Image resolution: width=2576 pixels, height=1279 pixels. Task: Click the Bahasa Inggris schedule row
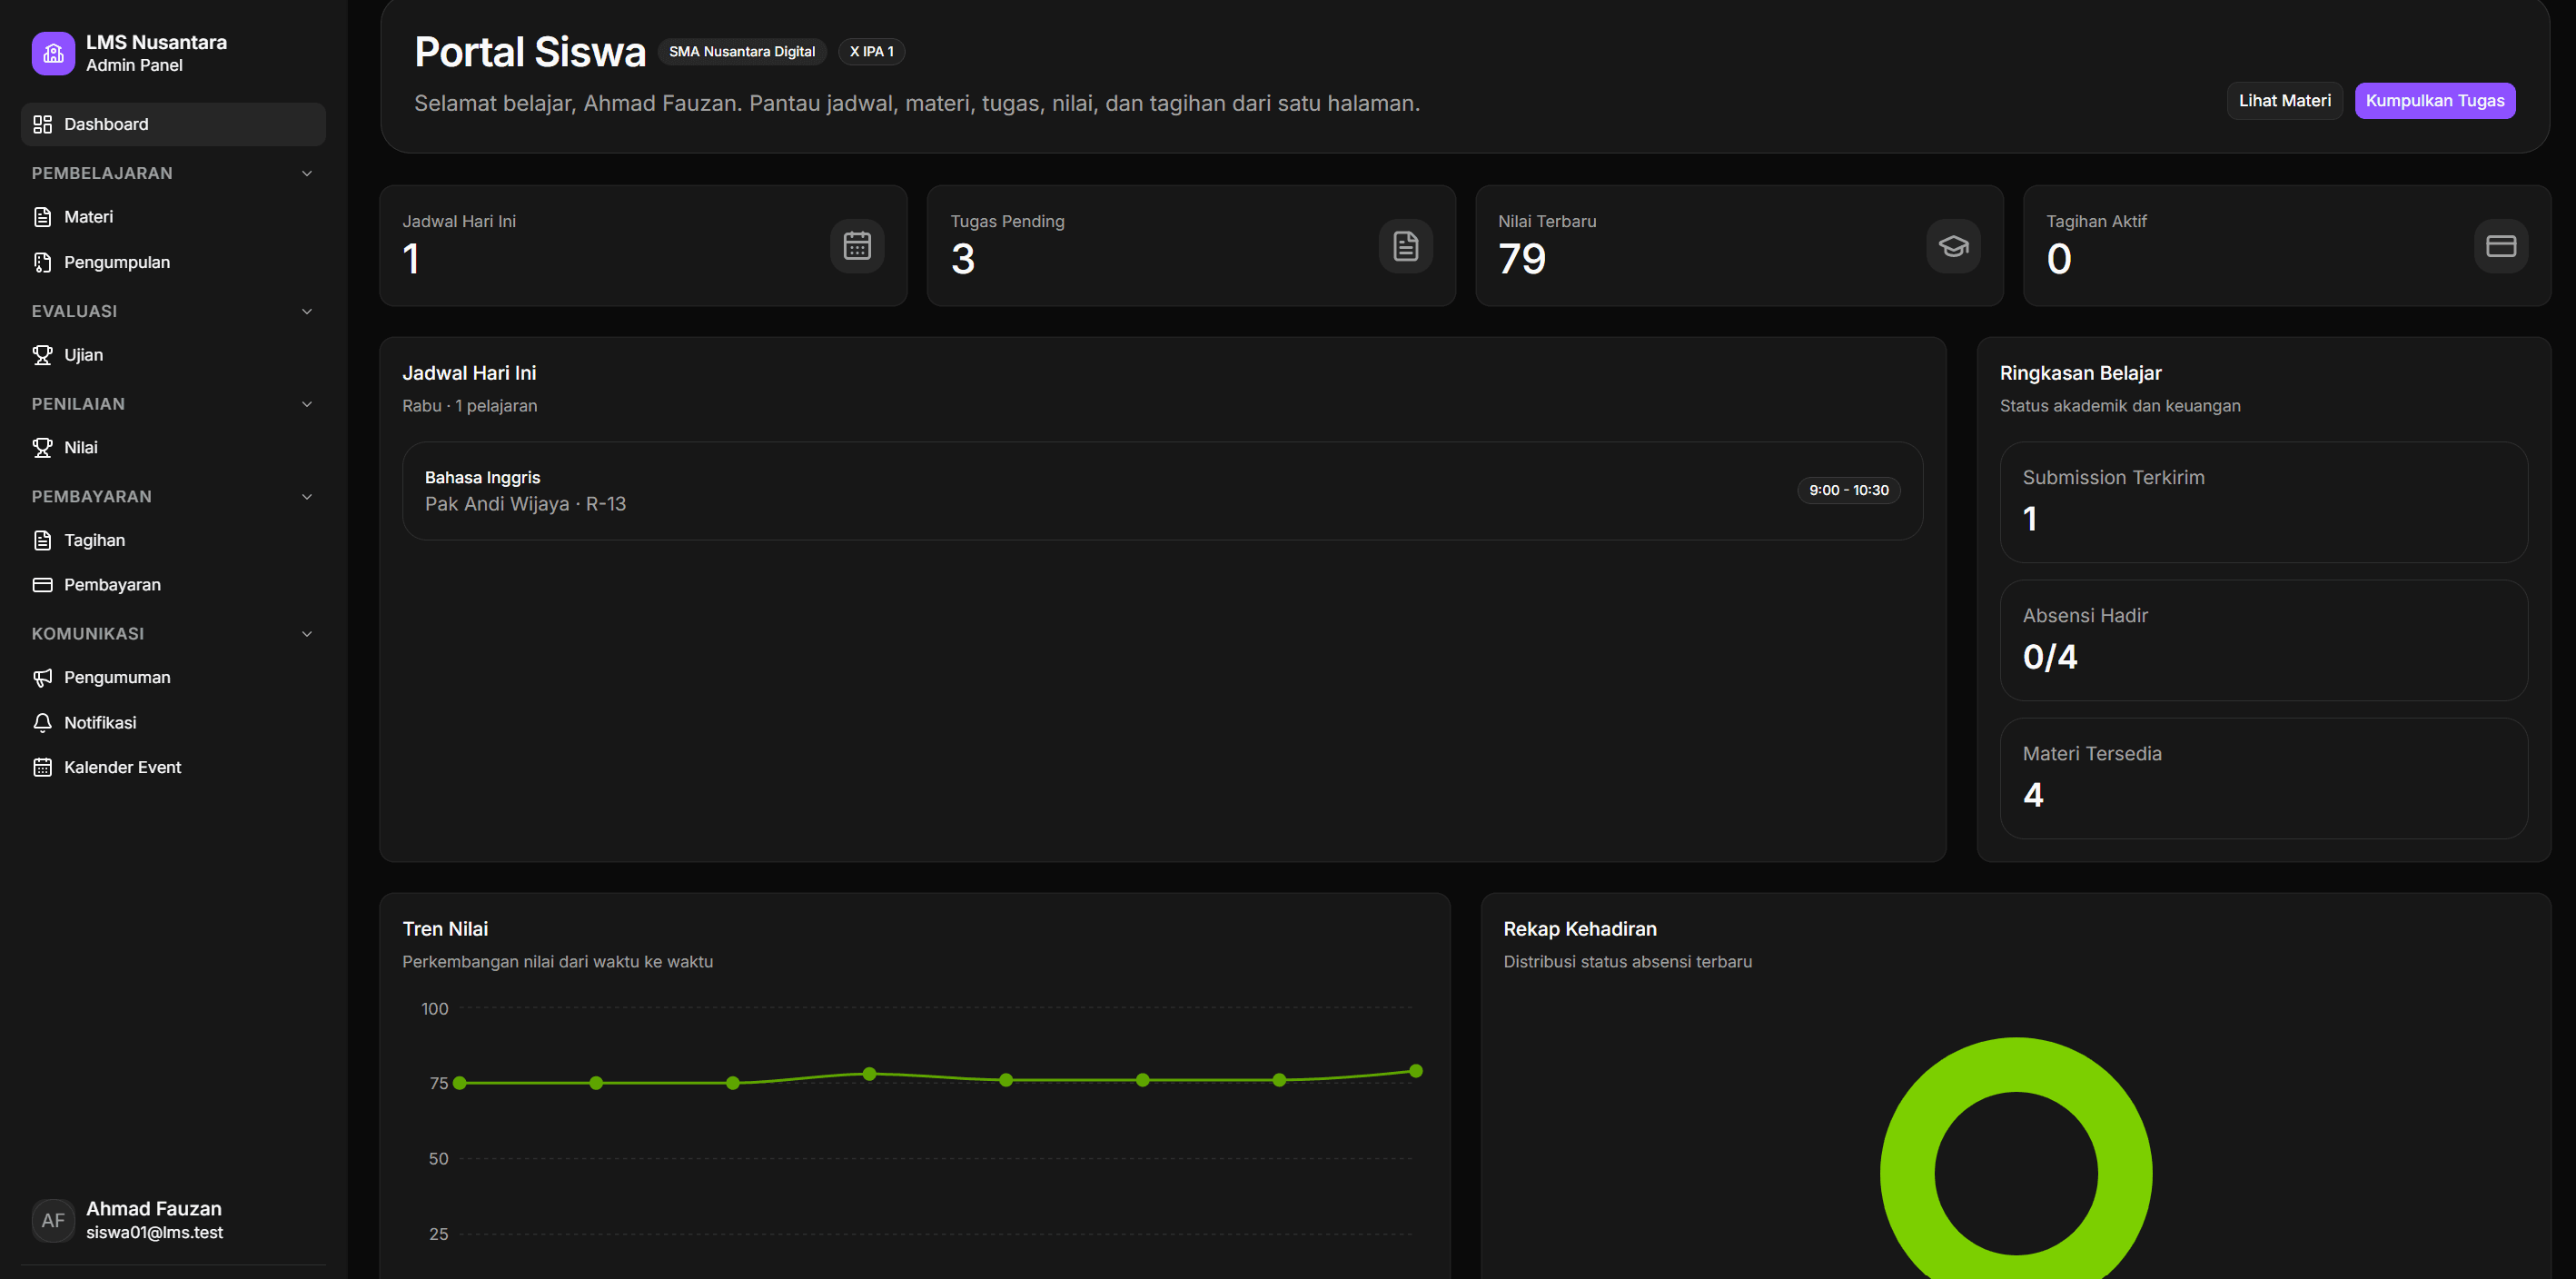click(x=1162, y=491)
